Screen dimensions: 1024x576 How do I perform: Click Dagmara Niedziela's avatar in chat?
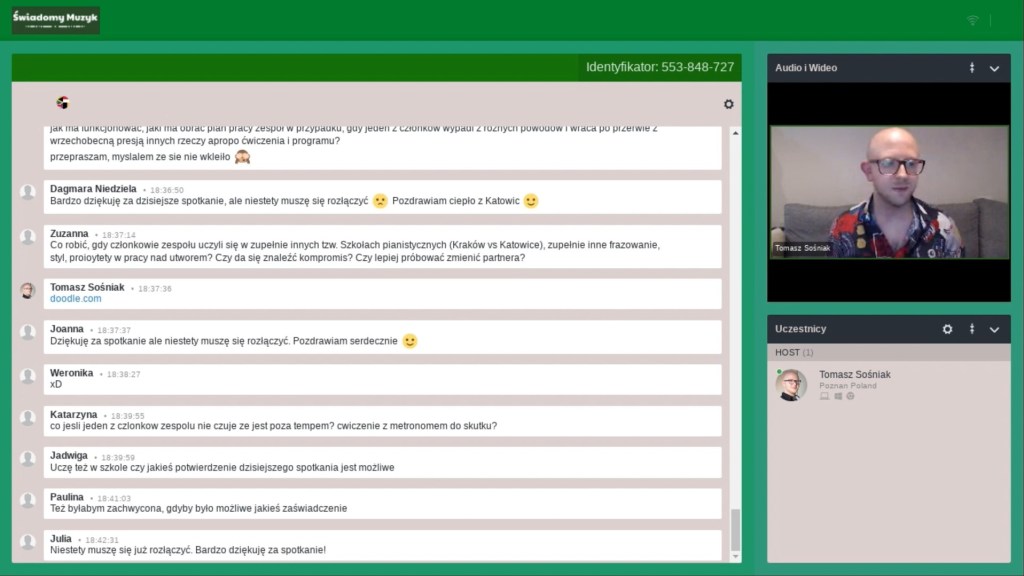point(28,192)
